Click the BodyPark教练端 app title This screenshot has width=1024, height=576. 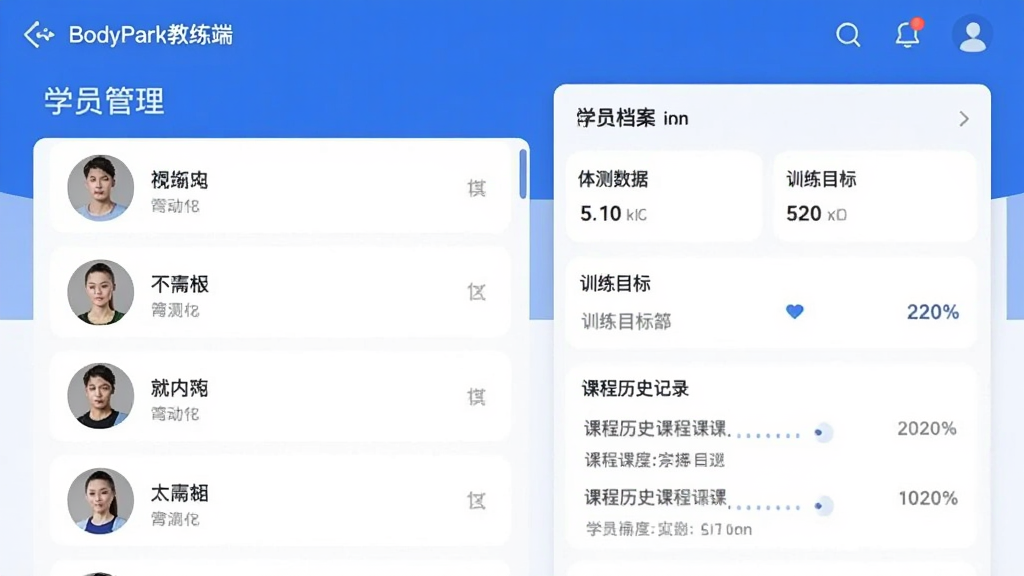[x=151, y=35]
